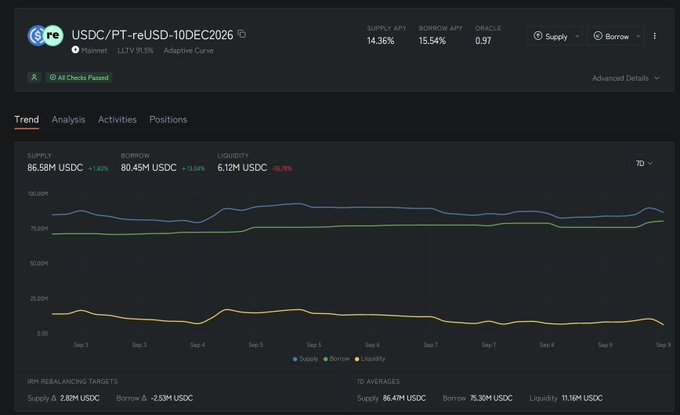The width and height of the screenshot is (680, 415).
Task: Click the 7D average supply 86.47M USDC
Action: [x=404, y=398]
